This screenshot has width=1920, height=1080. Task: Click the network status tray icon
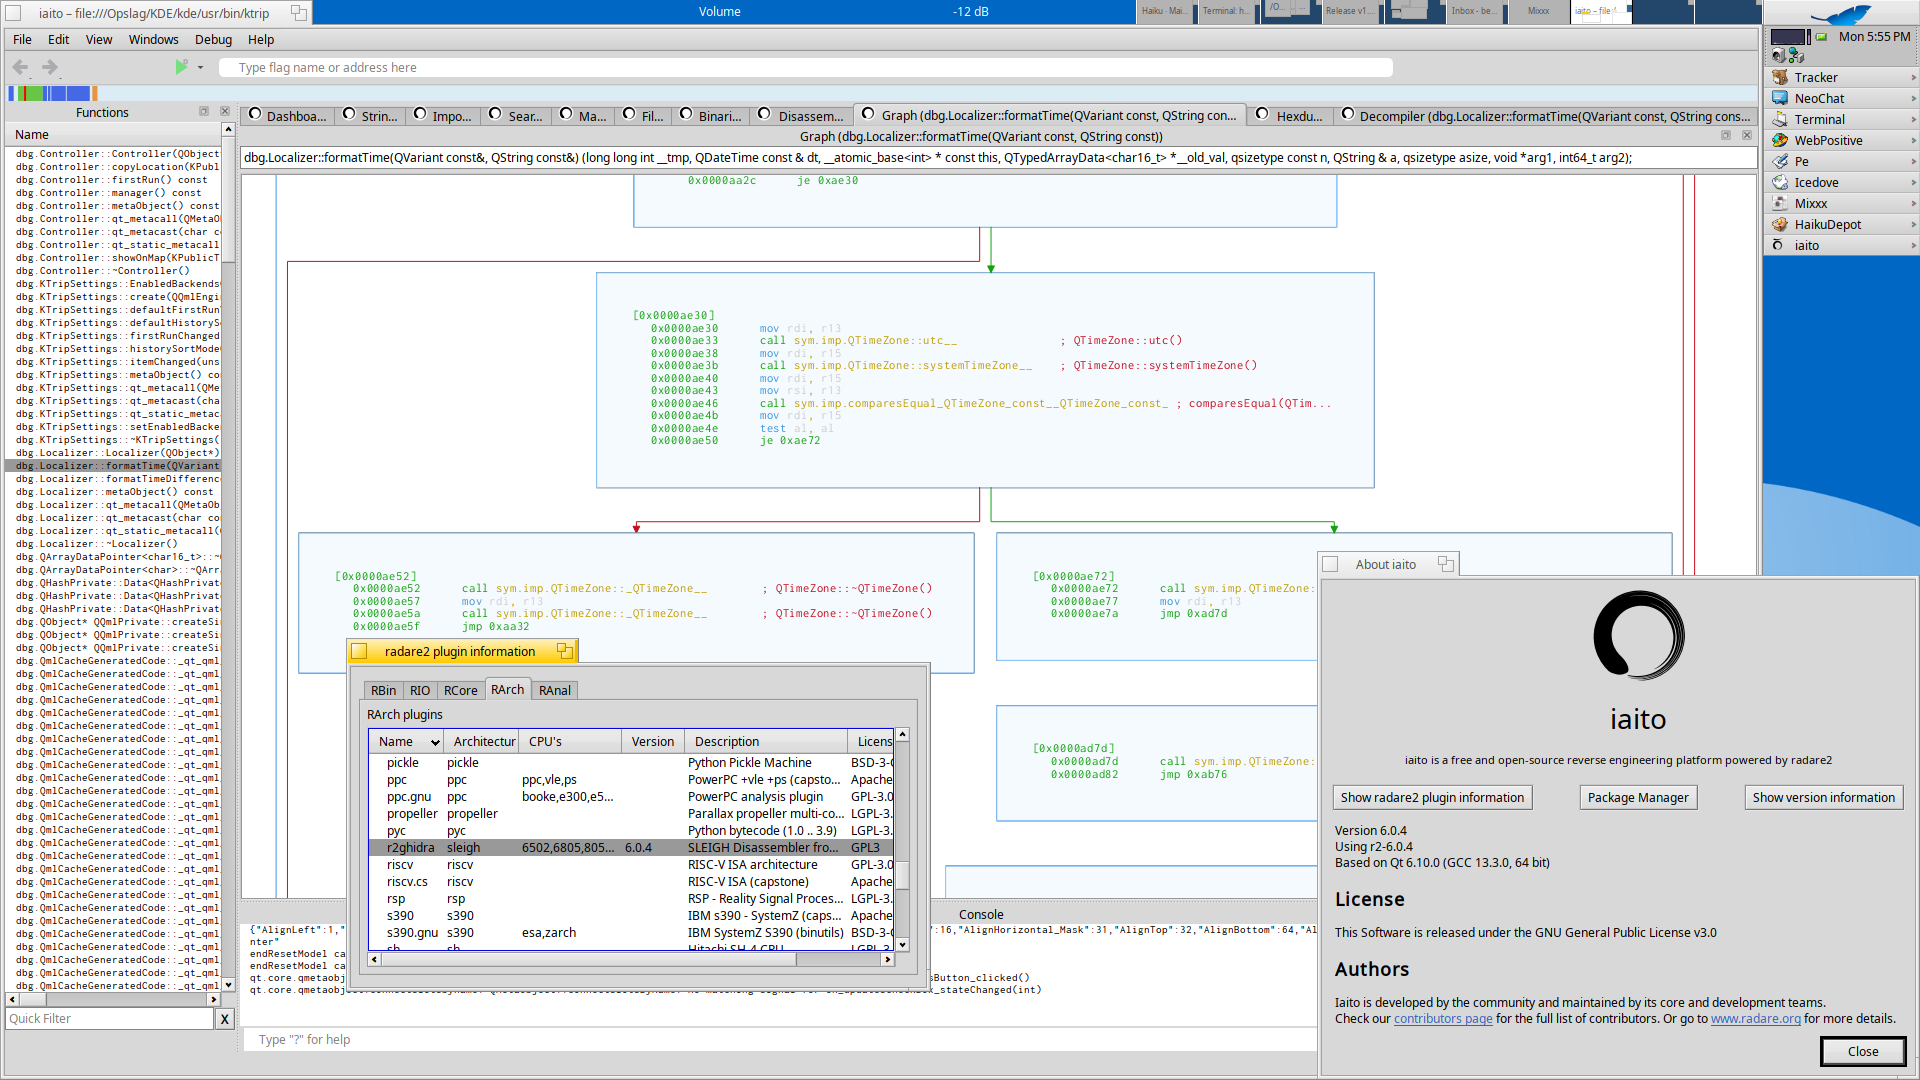point(1796,56)
